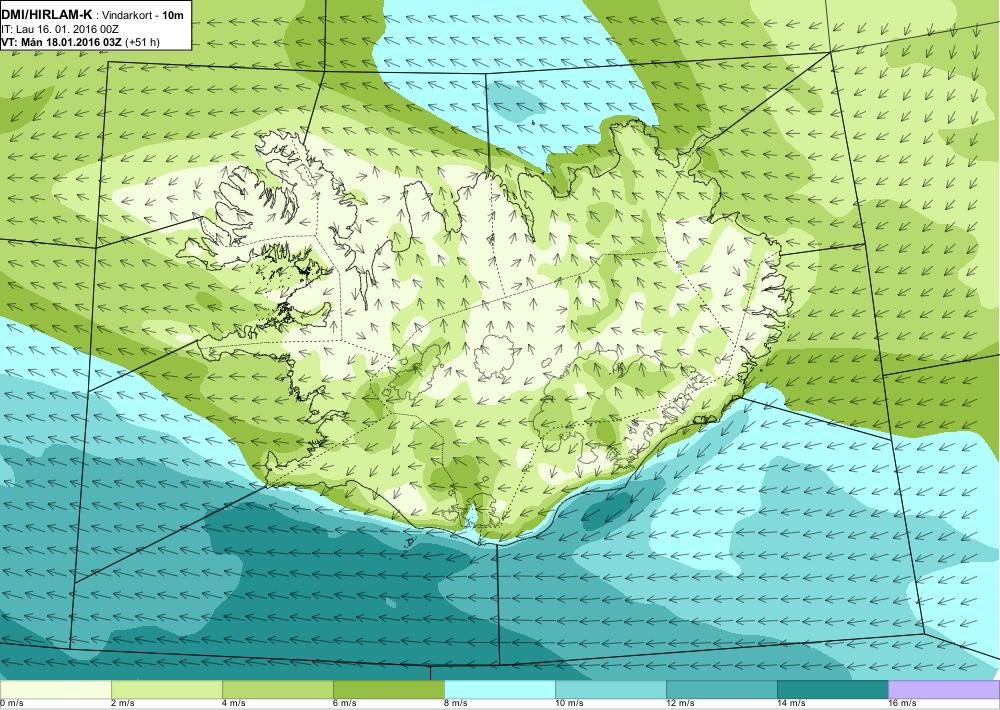Click the 8–10 m/s light cyan legend swatch
Viewport: 1000px width, 710px height.
[x=500, y=690]
